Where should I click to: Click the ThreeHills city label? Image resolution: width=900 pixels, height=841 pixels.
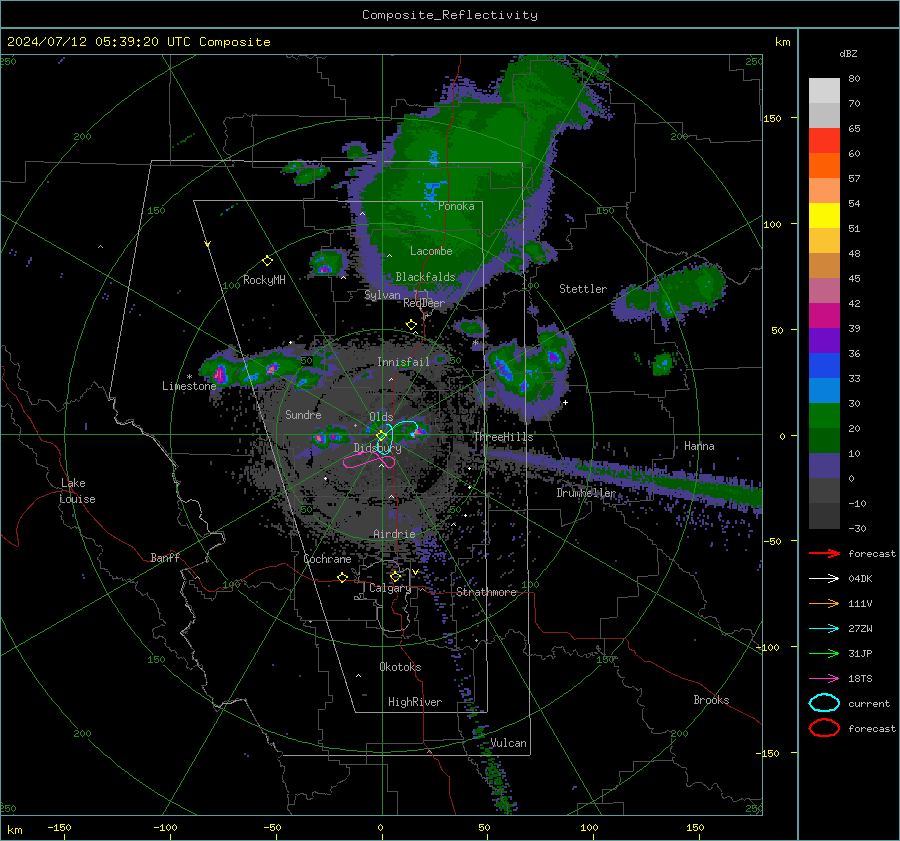(x=503, y=437)
